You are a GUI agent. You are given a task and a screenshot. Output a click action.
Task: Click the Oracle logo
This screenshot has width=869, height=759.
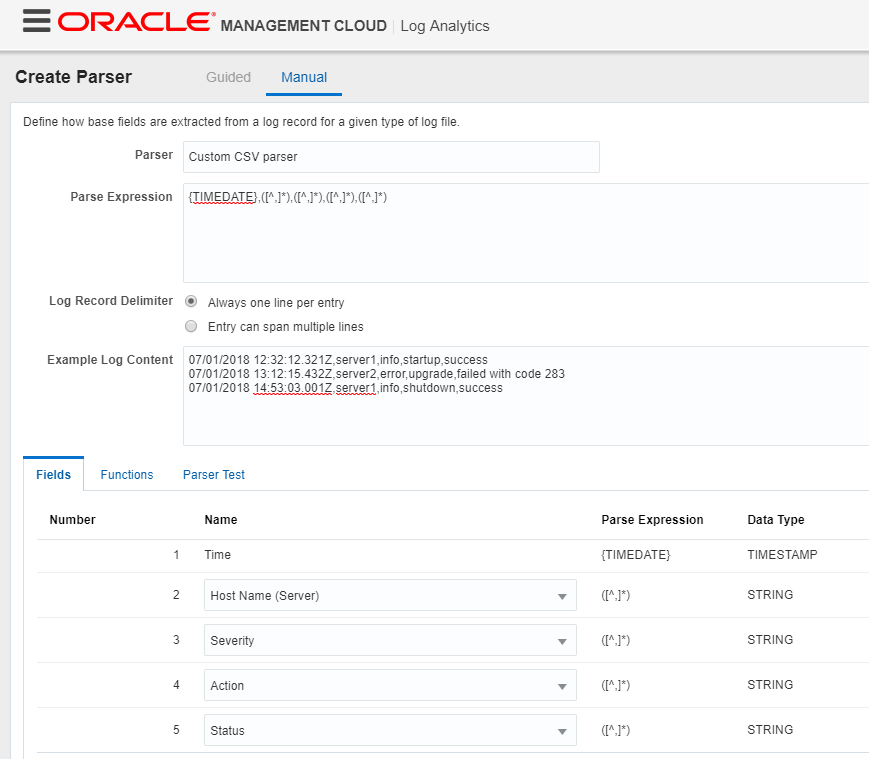[136, 22]
